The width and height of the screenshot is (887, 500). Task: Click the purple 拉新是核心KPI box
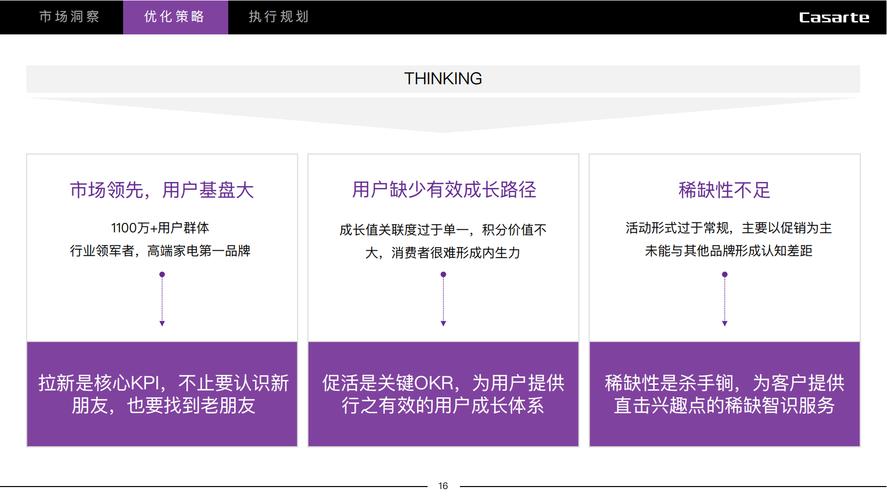tap(162, 394)
